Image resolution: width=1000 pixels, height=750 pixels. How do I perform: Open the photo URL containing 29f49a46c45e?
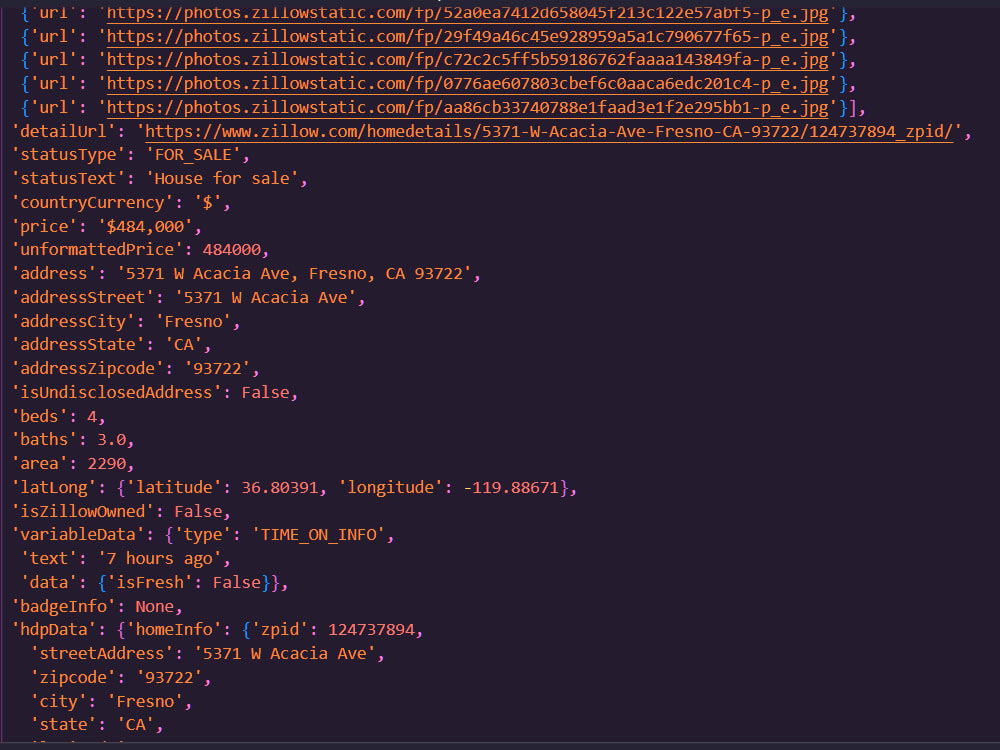tap(467, 36)
